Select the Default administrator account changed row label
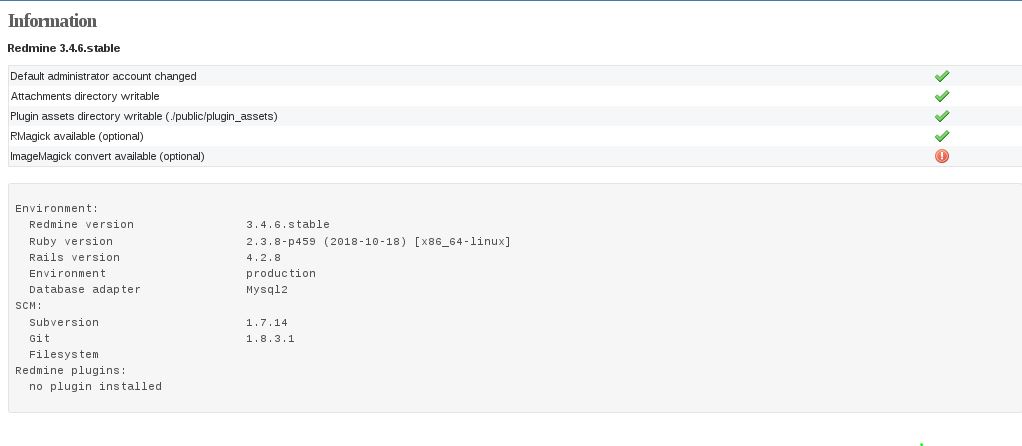The height and width of the screenshot is (446, 1022). (x=103, y=76)
